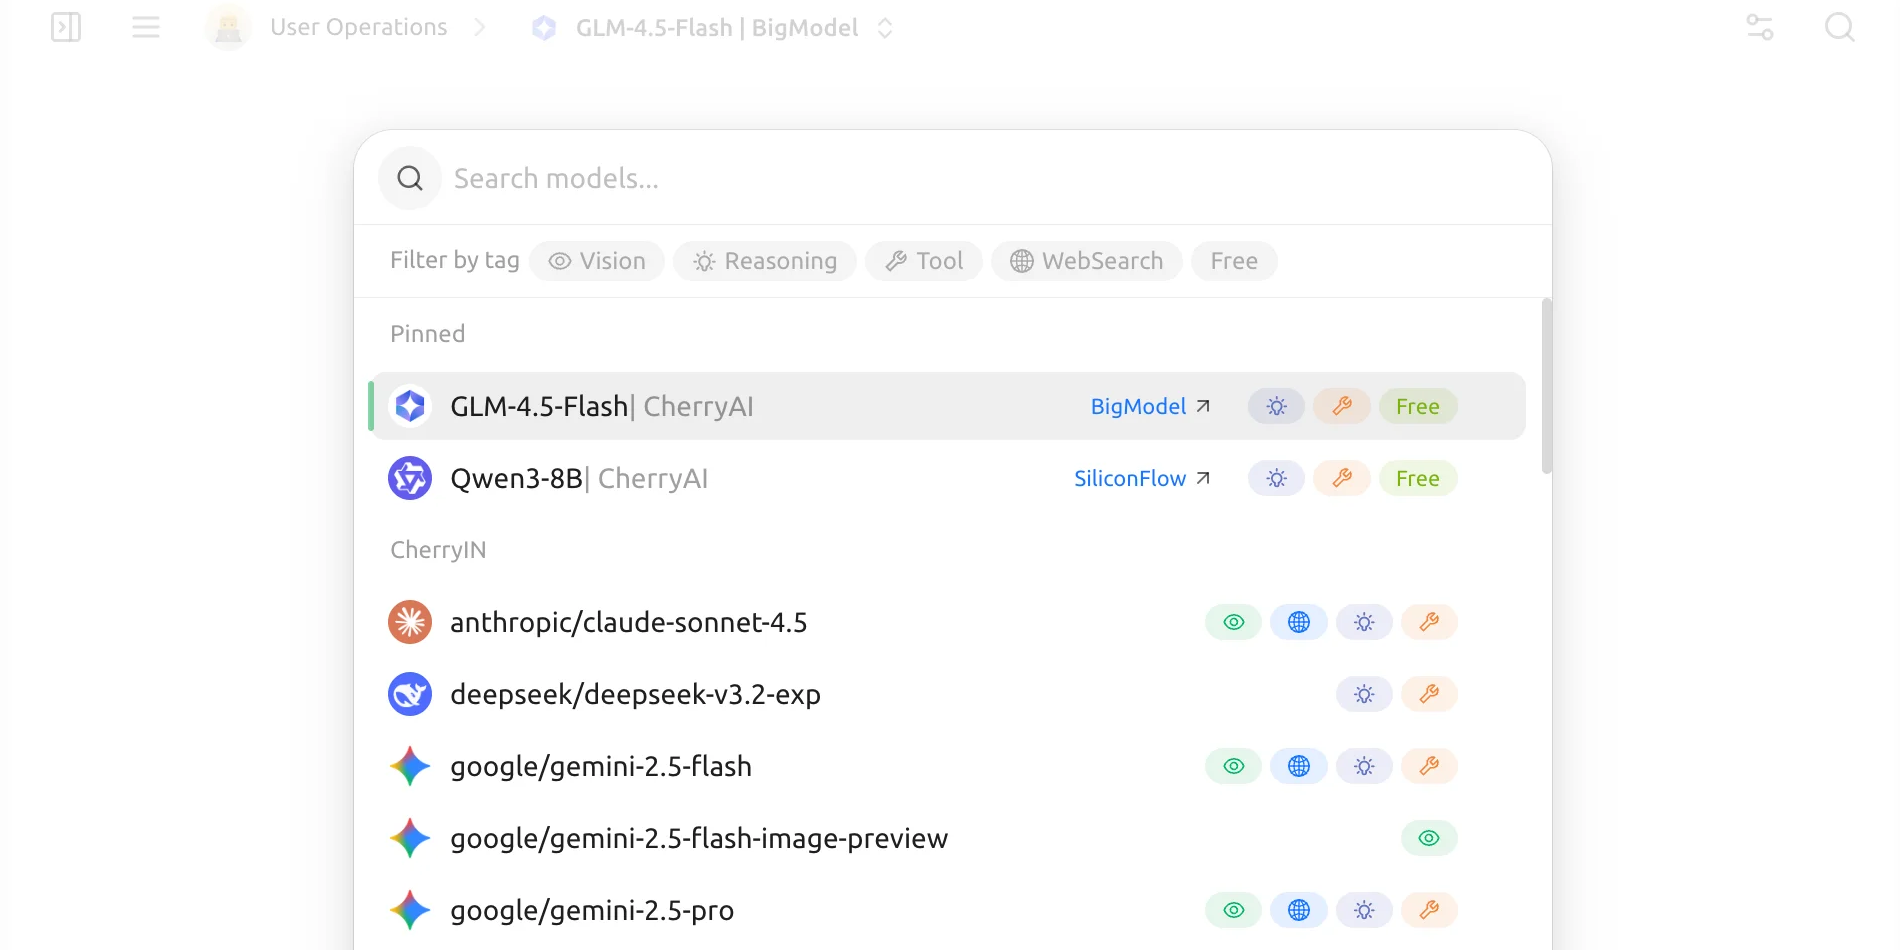Screen dimensions: 1900x950
Task: Click web search badge on claude-sonnet-4.5 row
Action: (x=1299, y=622)
